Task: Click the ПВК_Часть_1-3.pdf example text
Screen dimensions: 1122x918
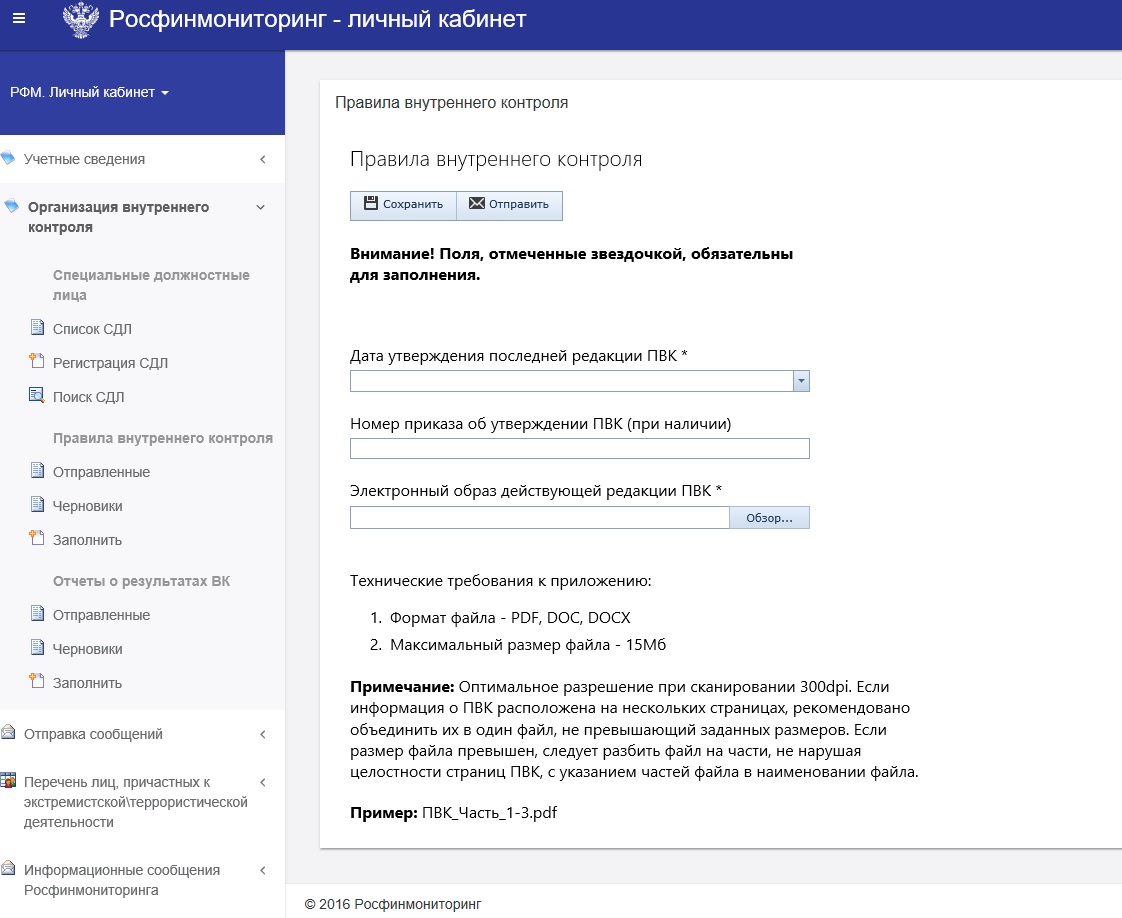Action: [x=489, y=813]
